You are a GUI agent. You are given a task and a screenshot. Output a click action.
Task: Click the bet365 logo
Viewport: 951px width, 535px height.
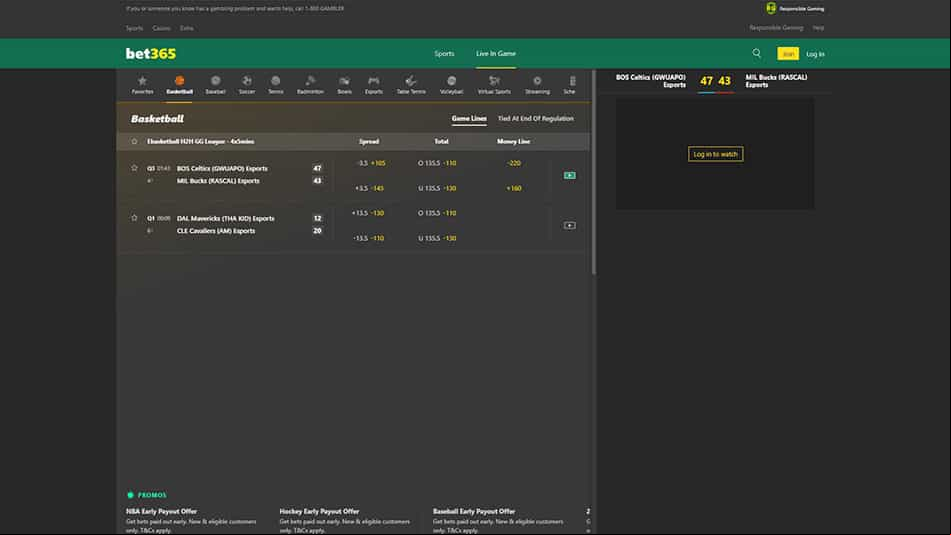point(150,53)
